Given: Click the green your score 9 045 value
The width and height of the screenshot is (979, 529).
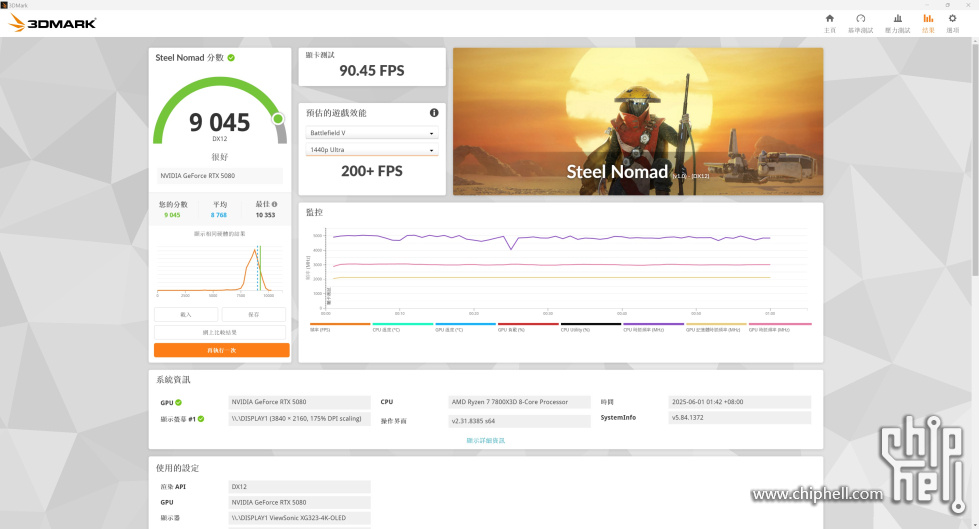Looking at the screenshot, I should (x=172, y=215).
